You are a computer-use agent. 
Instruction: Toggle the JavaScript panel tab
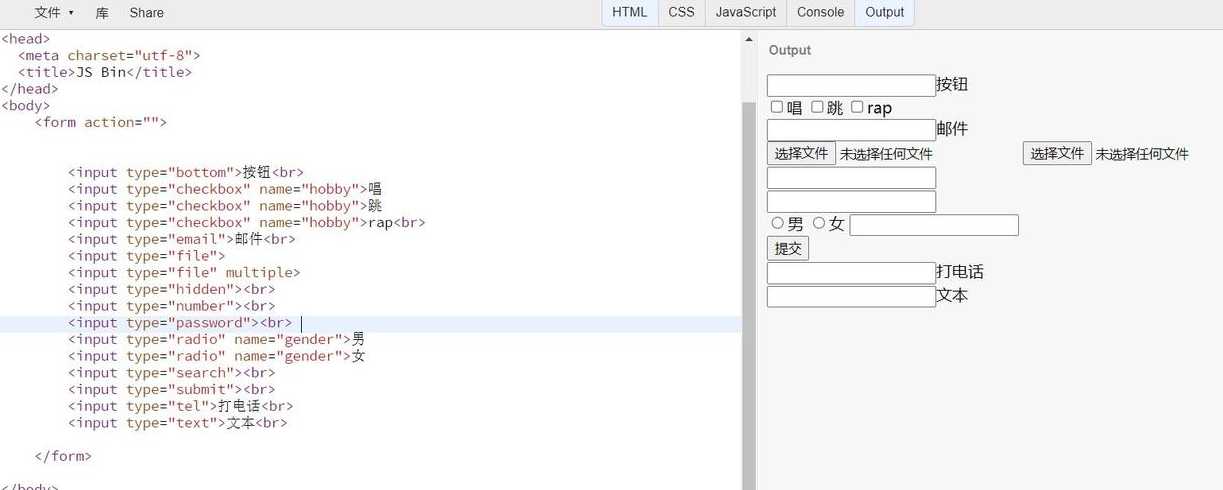coord(745,12)
